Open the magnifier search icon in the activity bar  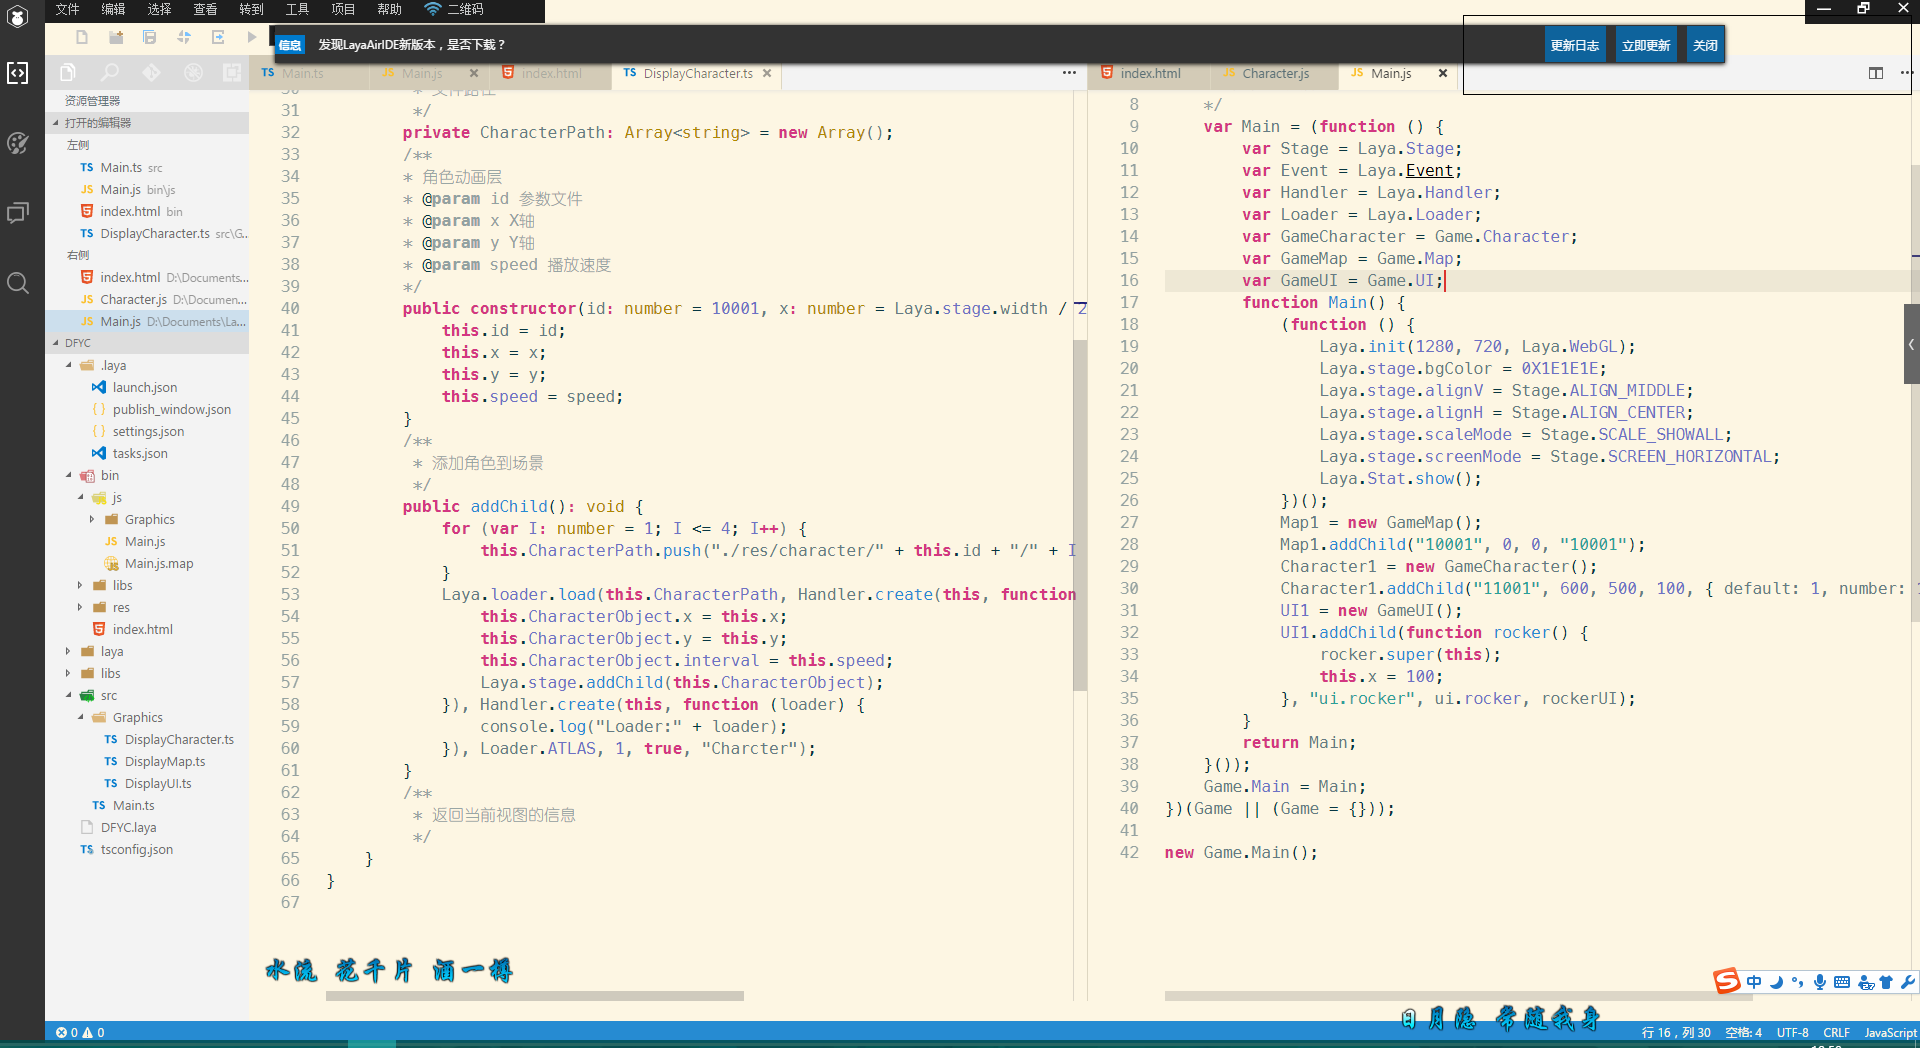point(18,283)
